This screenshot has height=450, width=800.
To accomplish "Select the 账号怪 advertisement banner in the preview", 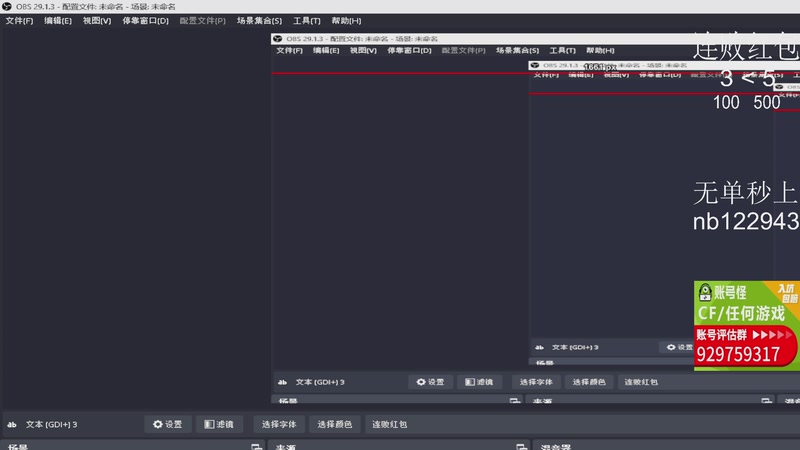I will 747,326.
